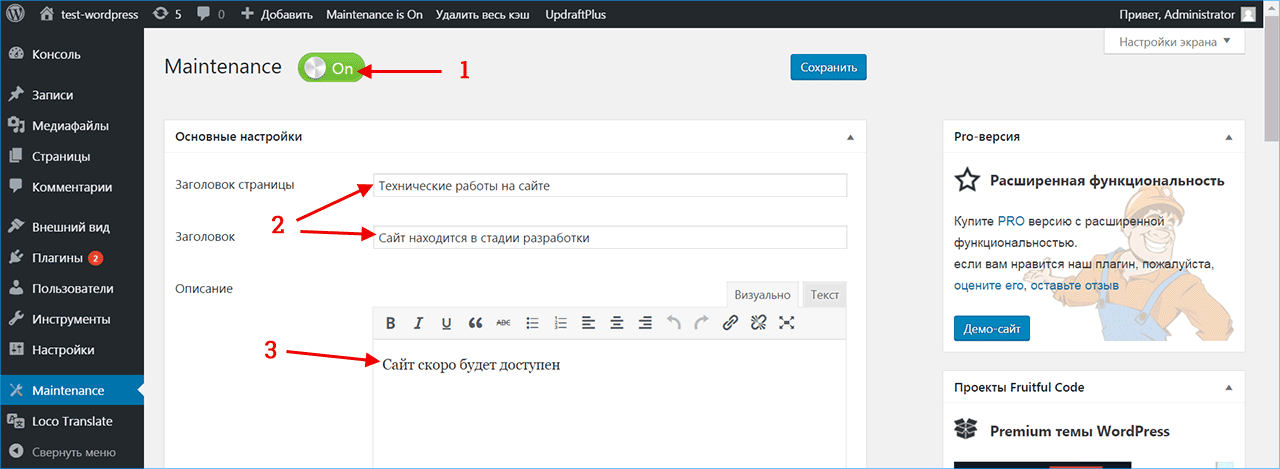
Task: Open the Настройки экрана dropdown
Action: point(1174,42)
